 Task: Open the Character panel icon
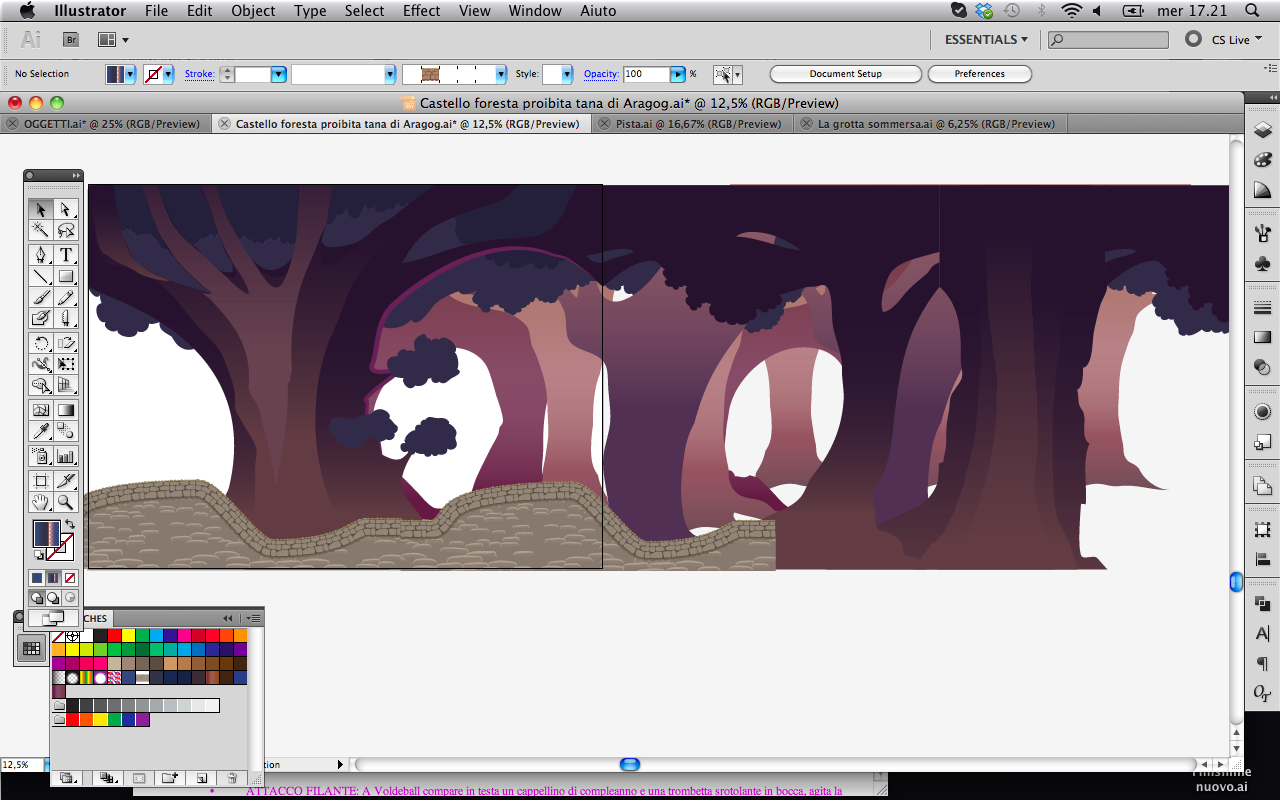[1262, 634]
